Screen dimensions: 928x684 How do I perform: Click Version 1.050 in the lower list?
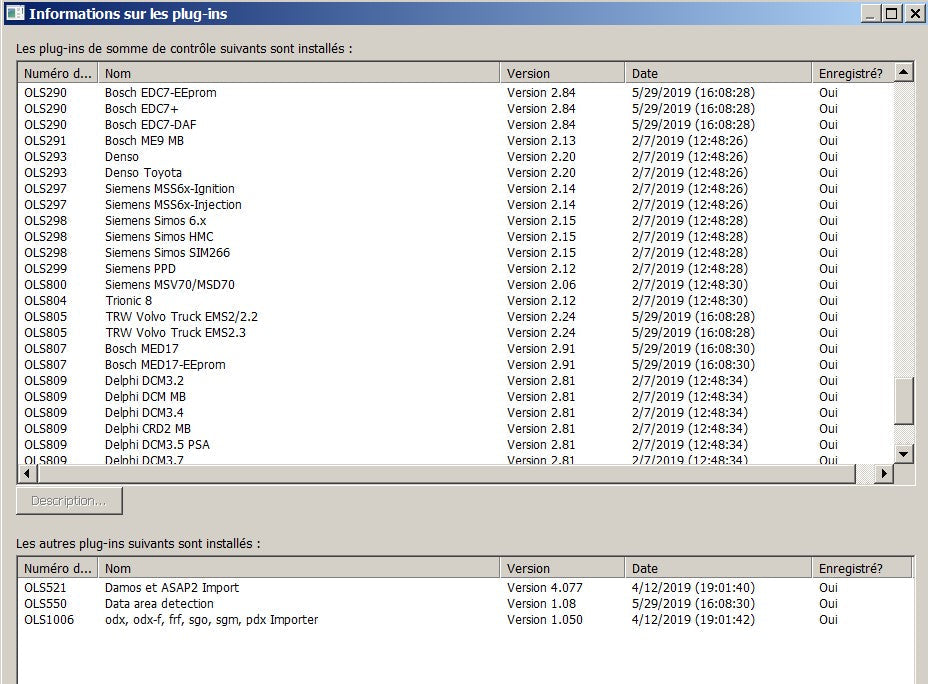544,620
